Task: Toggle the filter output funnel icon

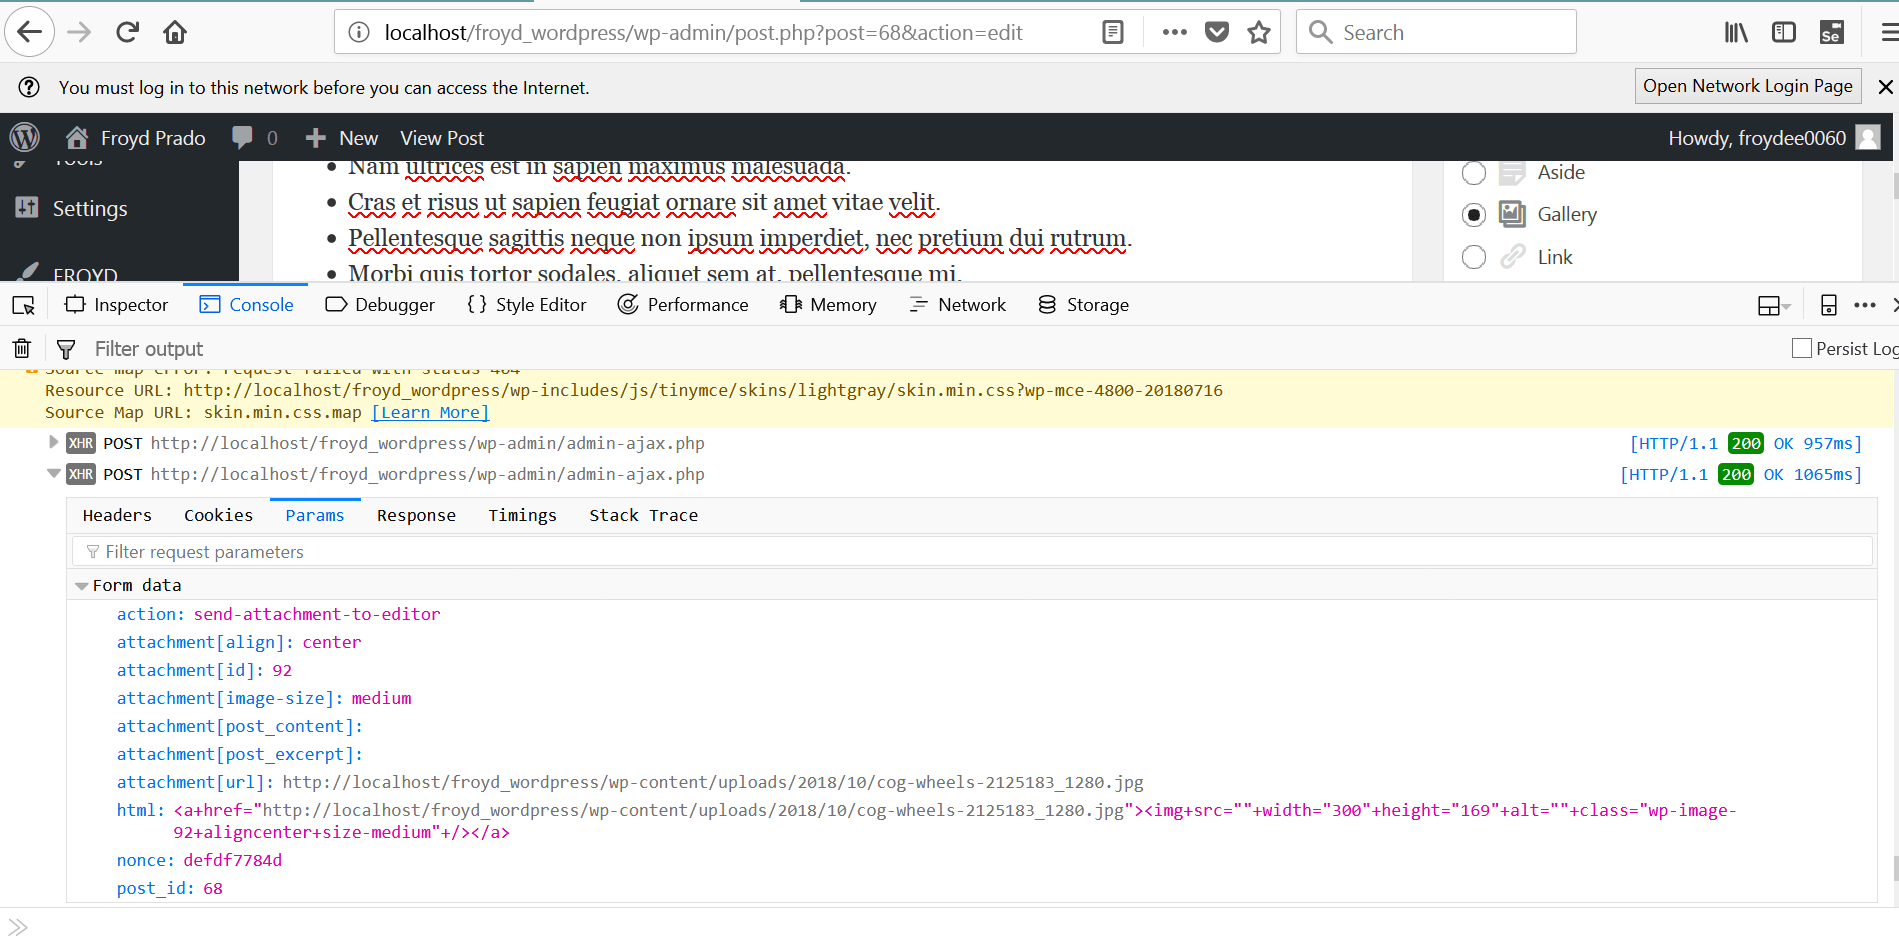Action: coord(66,348)
